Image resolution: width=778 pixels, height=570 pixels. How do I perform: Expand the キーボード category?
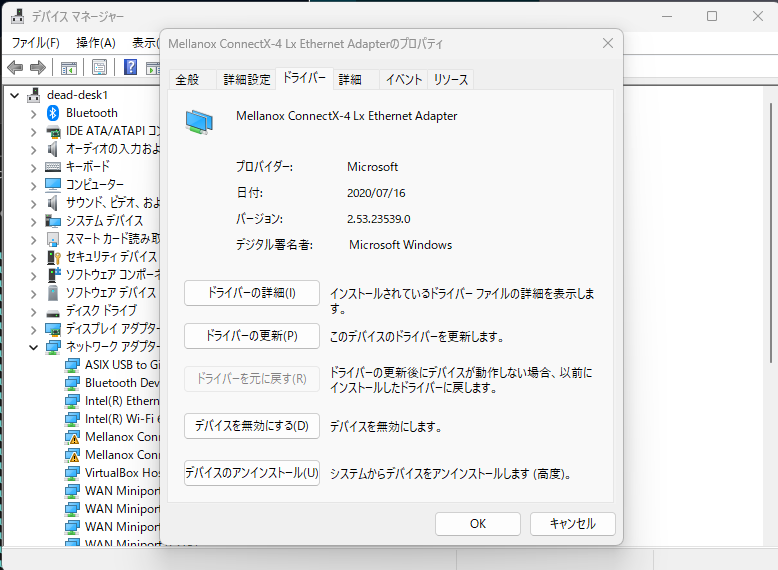coord(33,168)
